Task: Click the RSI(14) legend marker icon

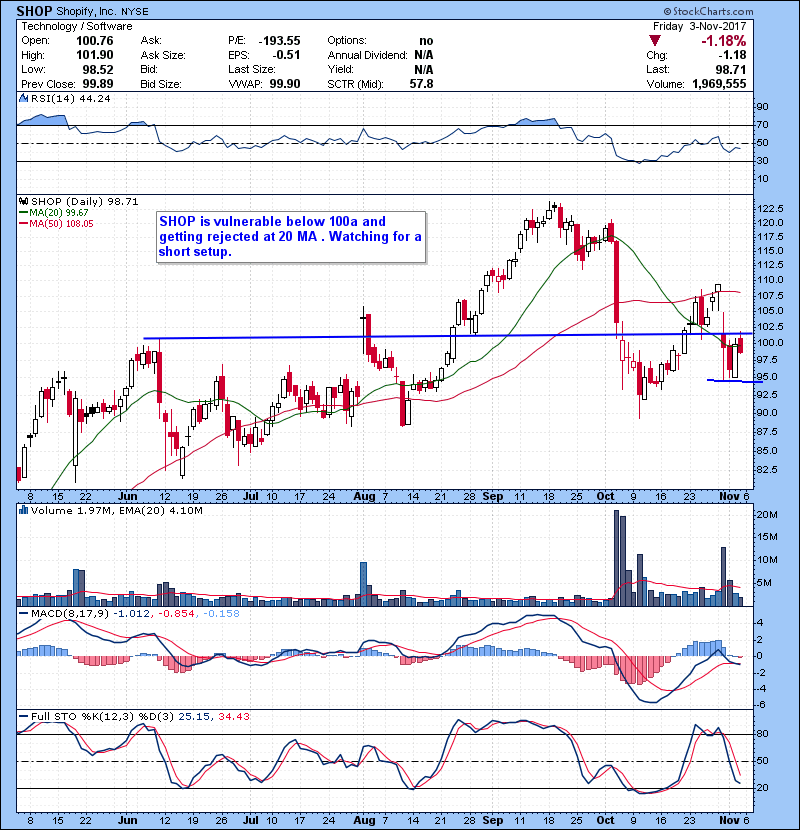Action: [x=23, y=98]
